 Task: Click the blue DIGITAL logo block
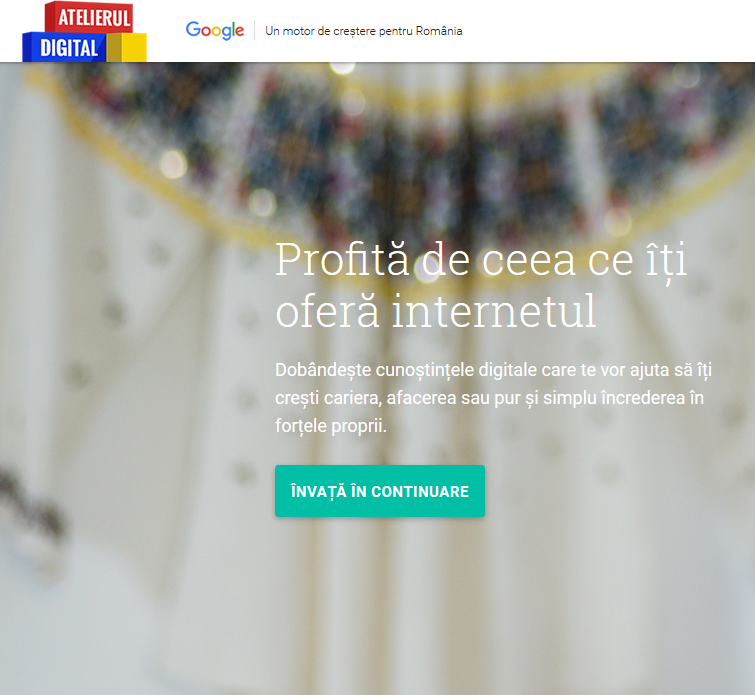[64, 47]
